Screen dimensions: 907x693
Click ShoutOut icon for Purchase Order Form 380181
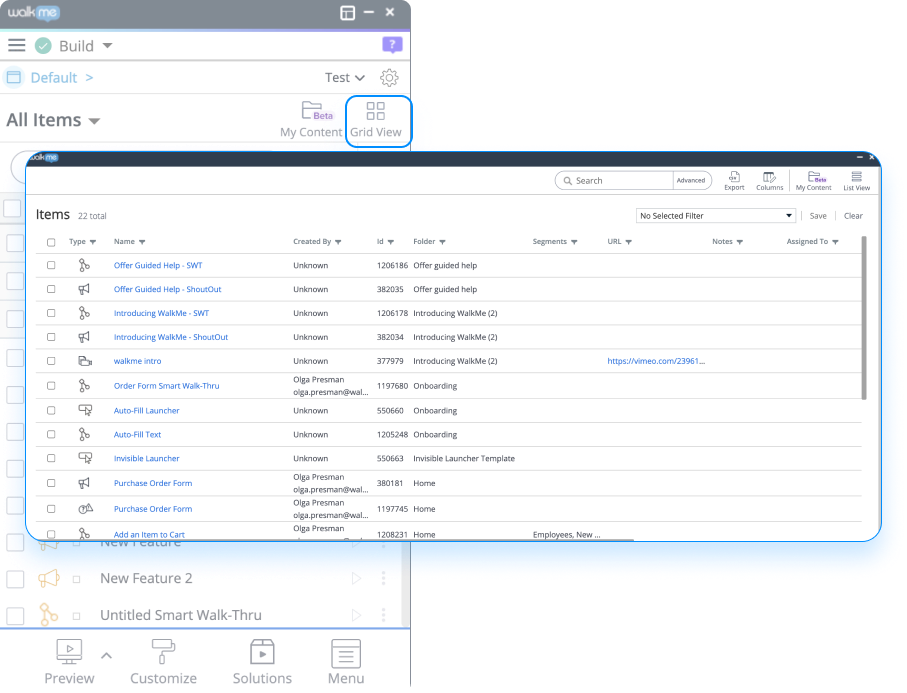pyautogui.click(x=84, y=483)
